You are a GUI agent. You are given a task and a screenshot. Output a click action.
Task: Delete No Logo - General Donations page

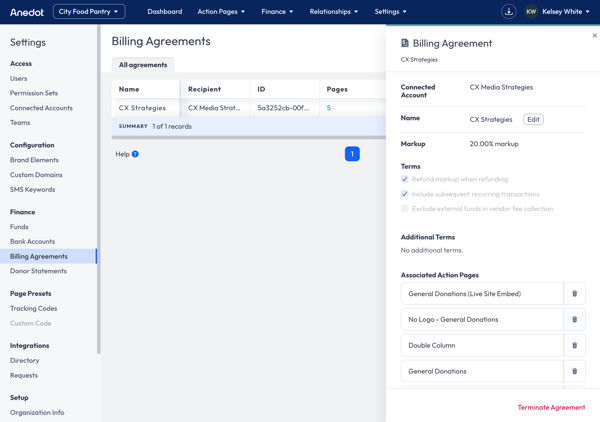(574, 319)
